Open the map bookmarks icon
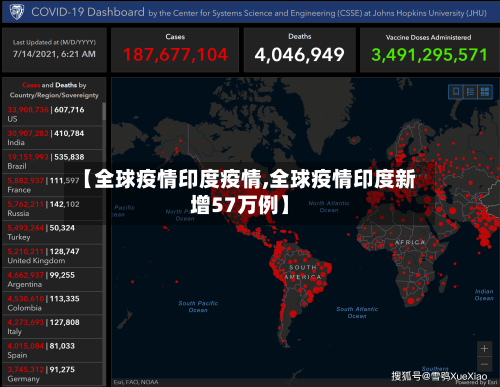Image resolution: width=500 pixels, height=387 pixels. 456,92
